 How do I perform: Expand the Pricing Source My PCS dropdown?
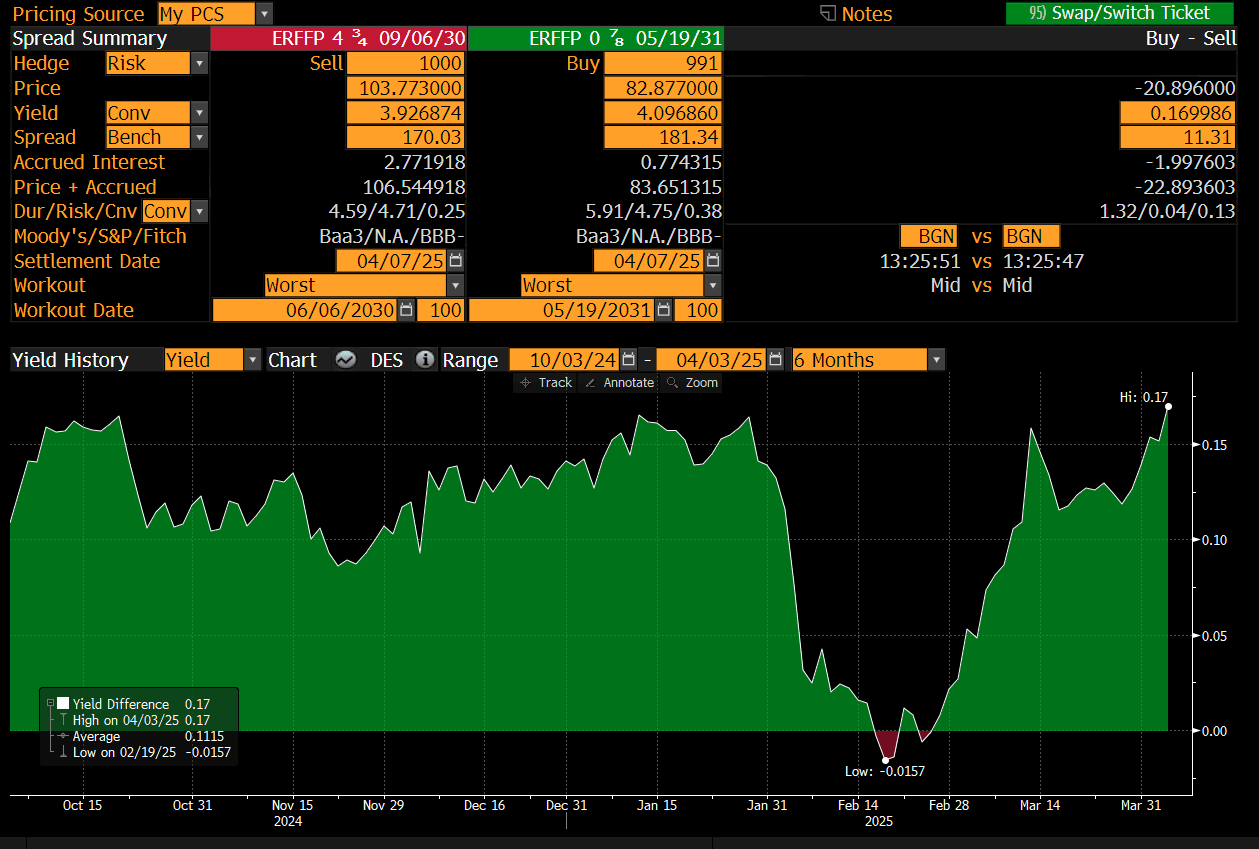pos(264,14)
